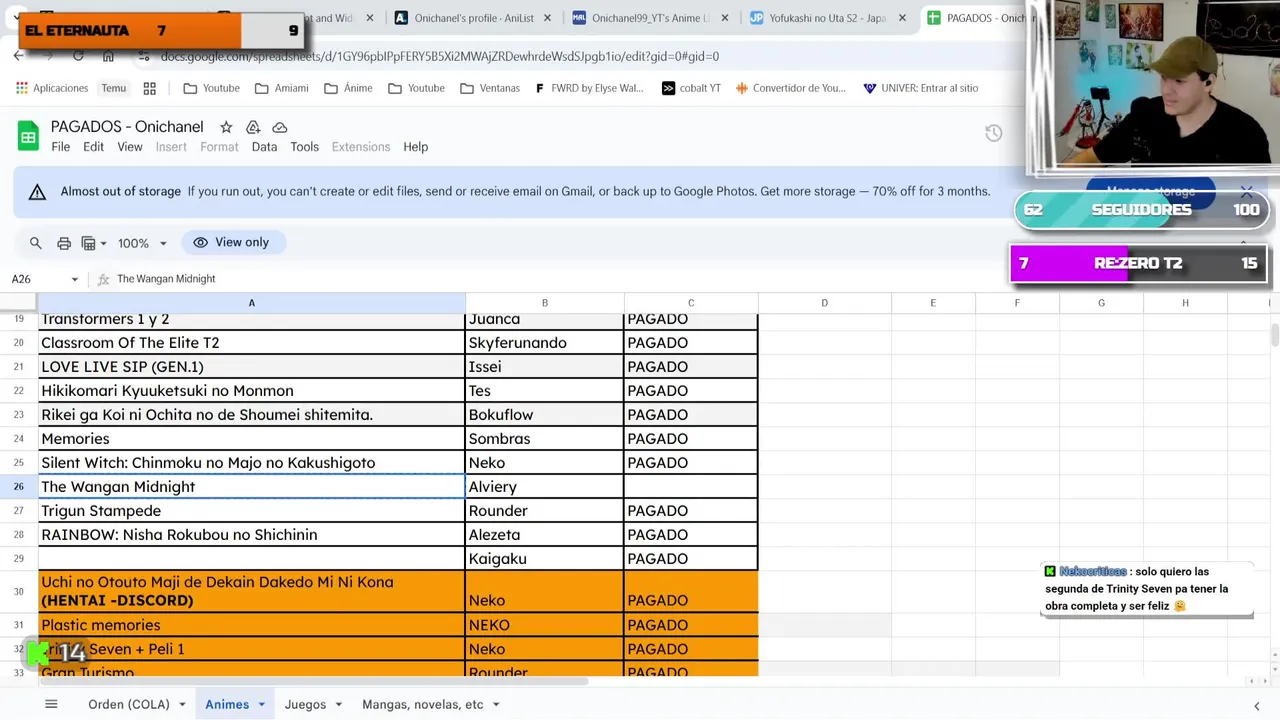Open the Convertidor de You... bookmark
Screen dimensions: 1280x720
tap(790, 88)
